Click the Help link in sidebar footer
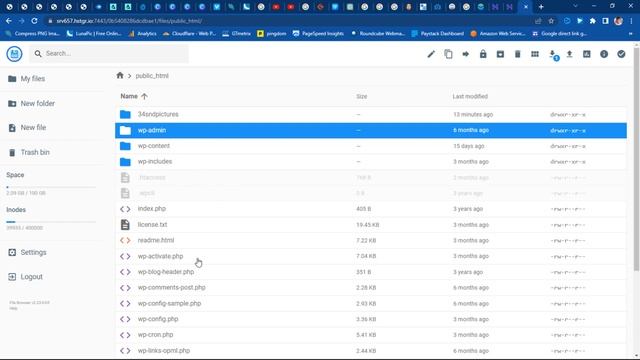This screenshot has width=640, height=360. (13, 309)
